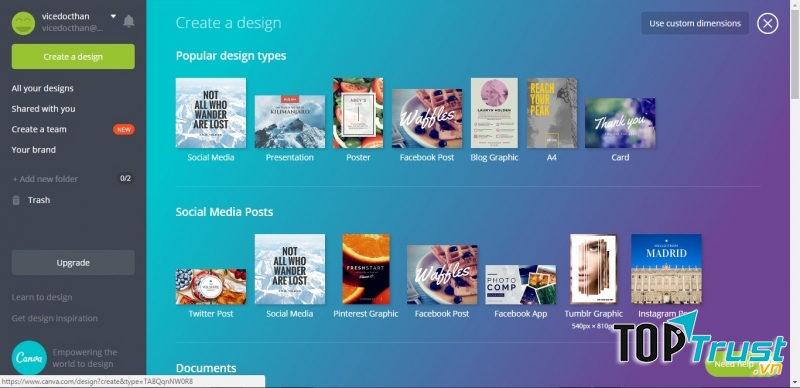Open Get design inspiration link
Image resolution: width=800 pixels, height=388 pixels.
pyautogui.click(x=55, y=318)
